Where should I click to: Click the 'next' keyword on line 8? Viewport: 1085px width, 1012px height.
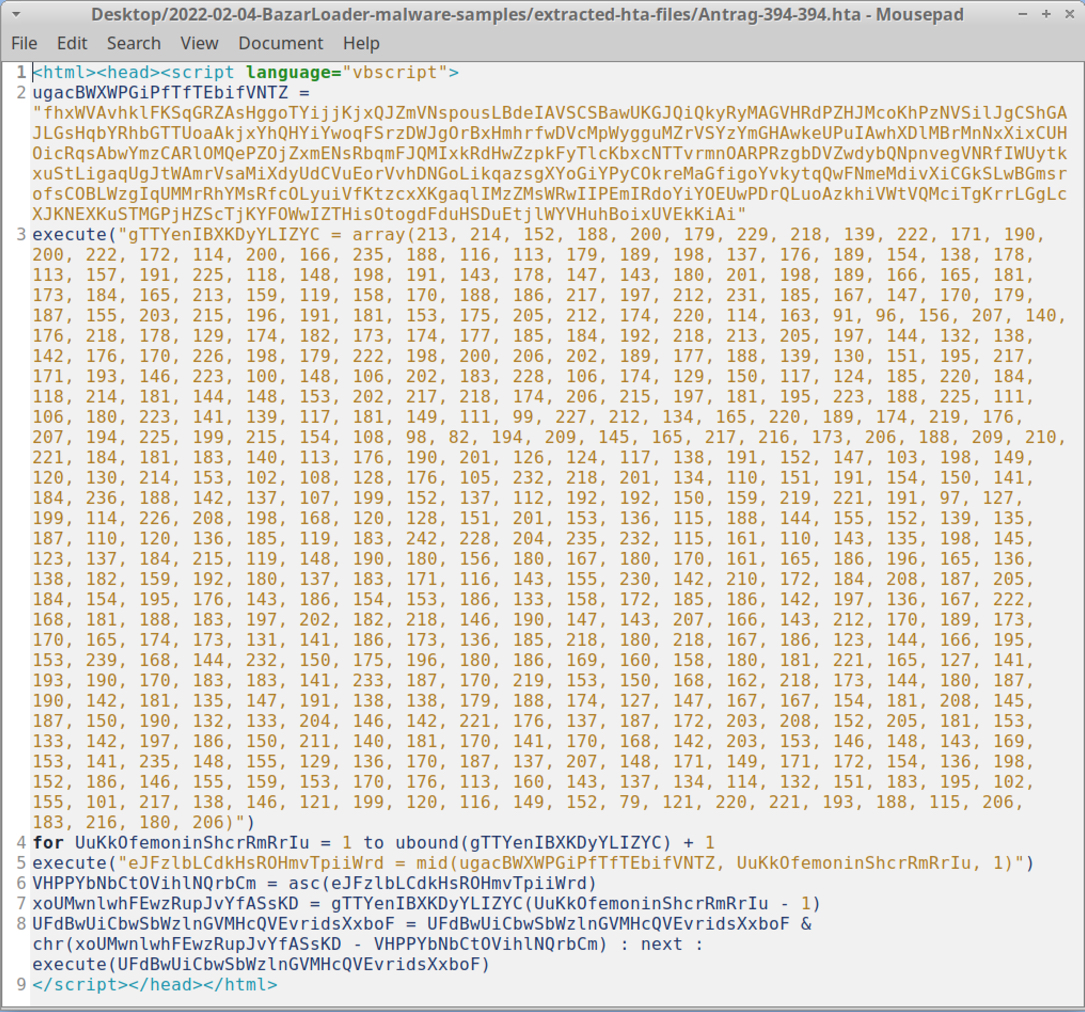click(x=662, y=944)
